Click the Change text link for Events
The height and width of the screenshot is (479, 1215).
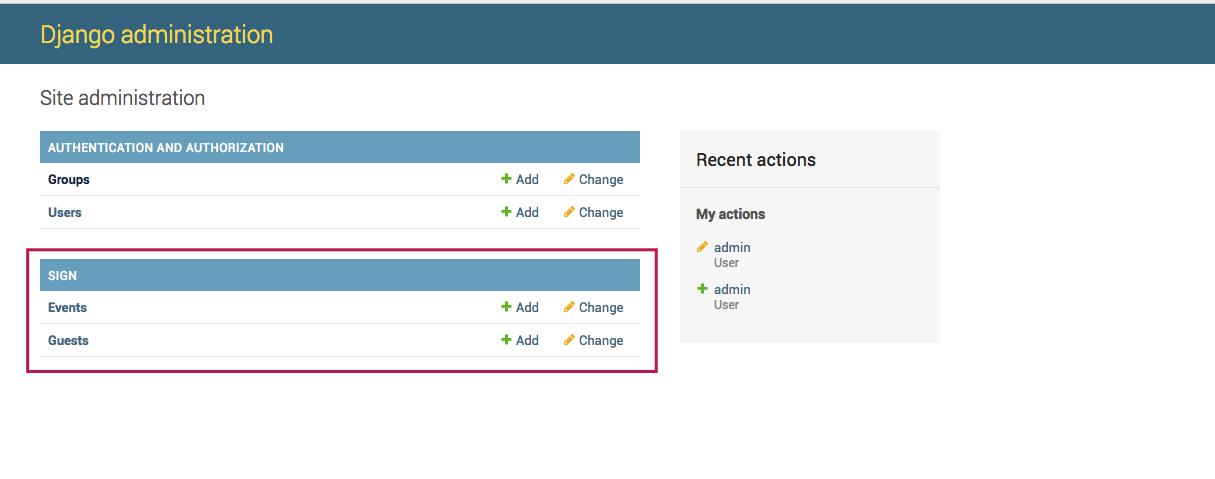tap(601, 308)
